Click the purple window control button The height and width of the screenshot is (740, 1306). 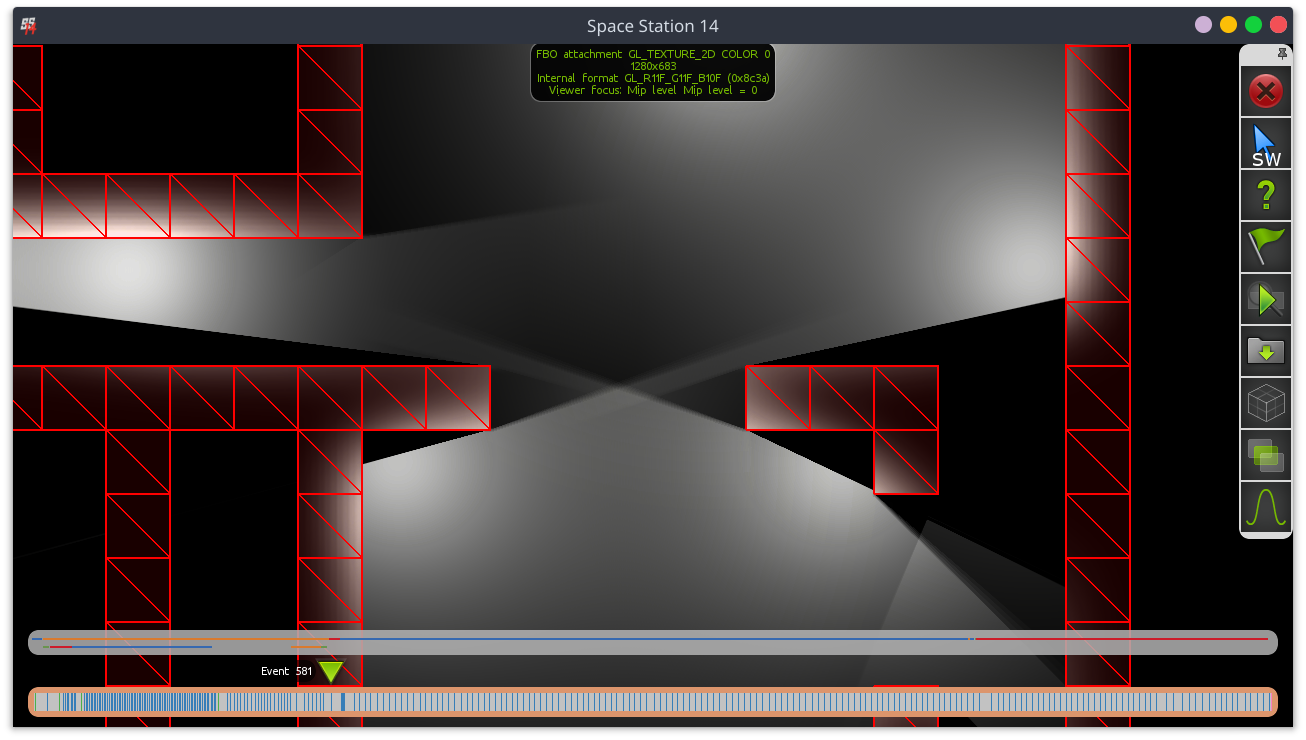1204,25
